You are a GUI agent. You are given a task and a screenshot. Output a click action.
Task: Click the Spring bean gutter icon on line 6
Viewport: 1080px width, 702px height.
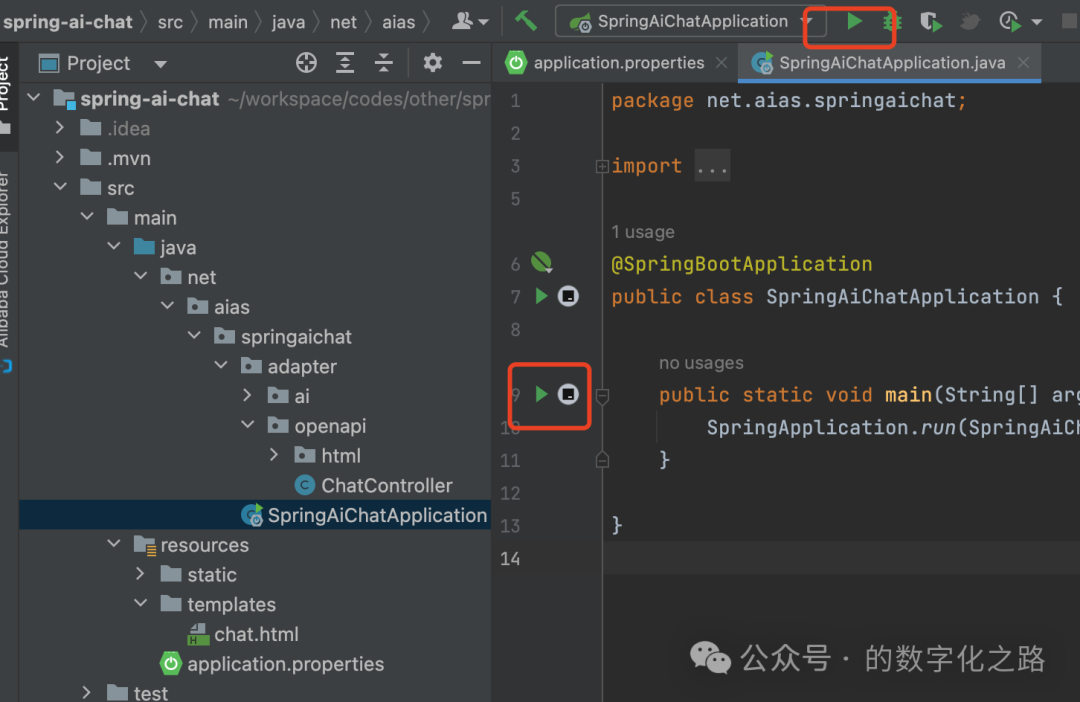point(542,262)
